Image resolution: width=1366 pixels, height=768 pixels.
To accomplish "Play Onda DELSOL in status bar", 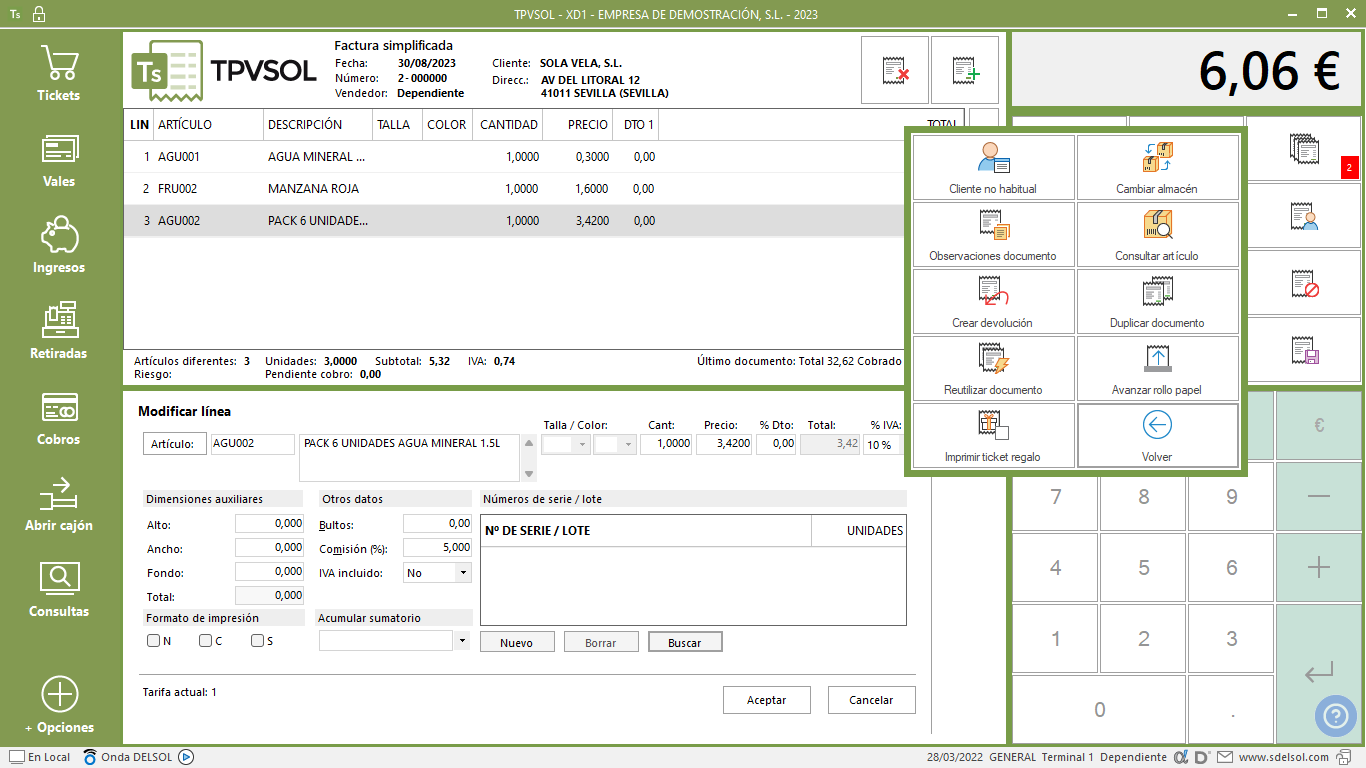I will point(186,757).
